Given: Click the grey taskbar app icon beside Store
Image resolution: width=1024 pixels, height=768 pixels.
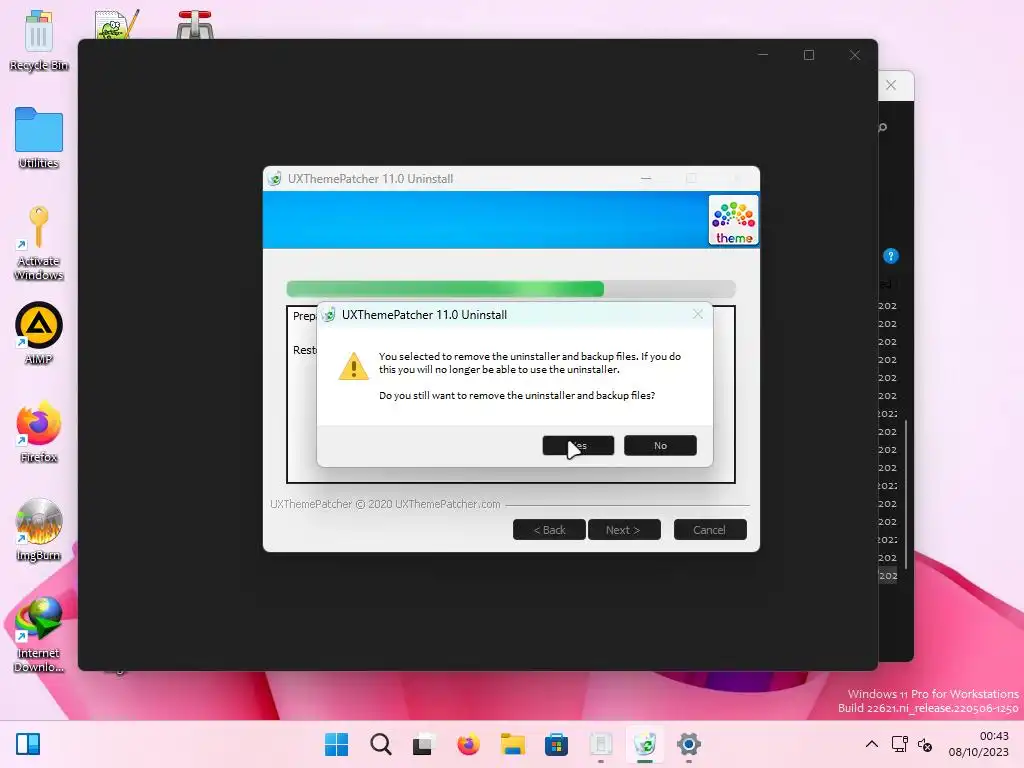Looking at the screenshot, I should point(600,744).
